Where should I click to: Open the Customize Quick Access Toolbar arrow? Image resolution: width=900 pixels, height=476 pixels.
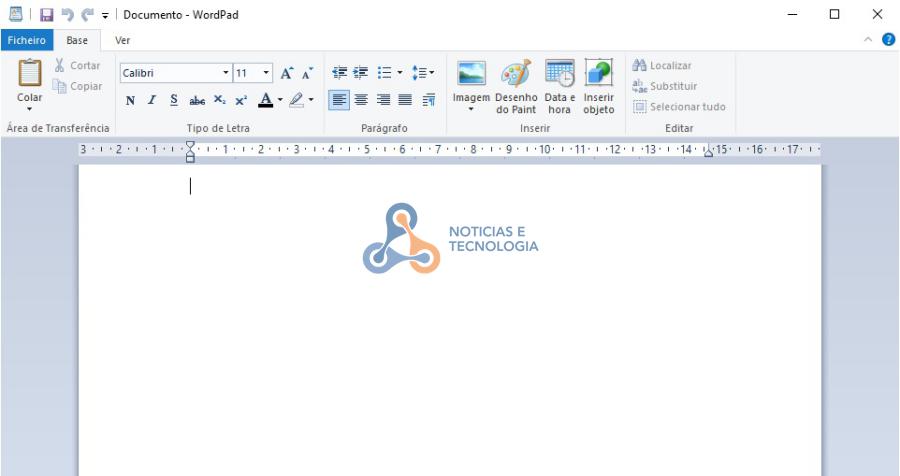click(105, 16)
